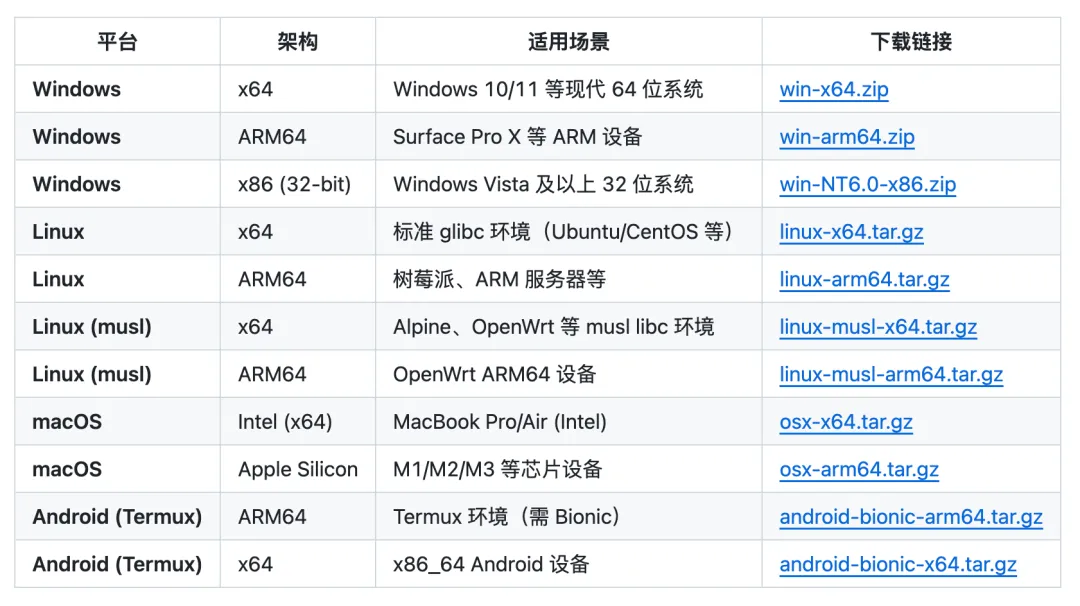Click the 平台 column header
1080x606 pixels.
117,42
